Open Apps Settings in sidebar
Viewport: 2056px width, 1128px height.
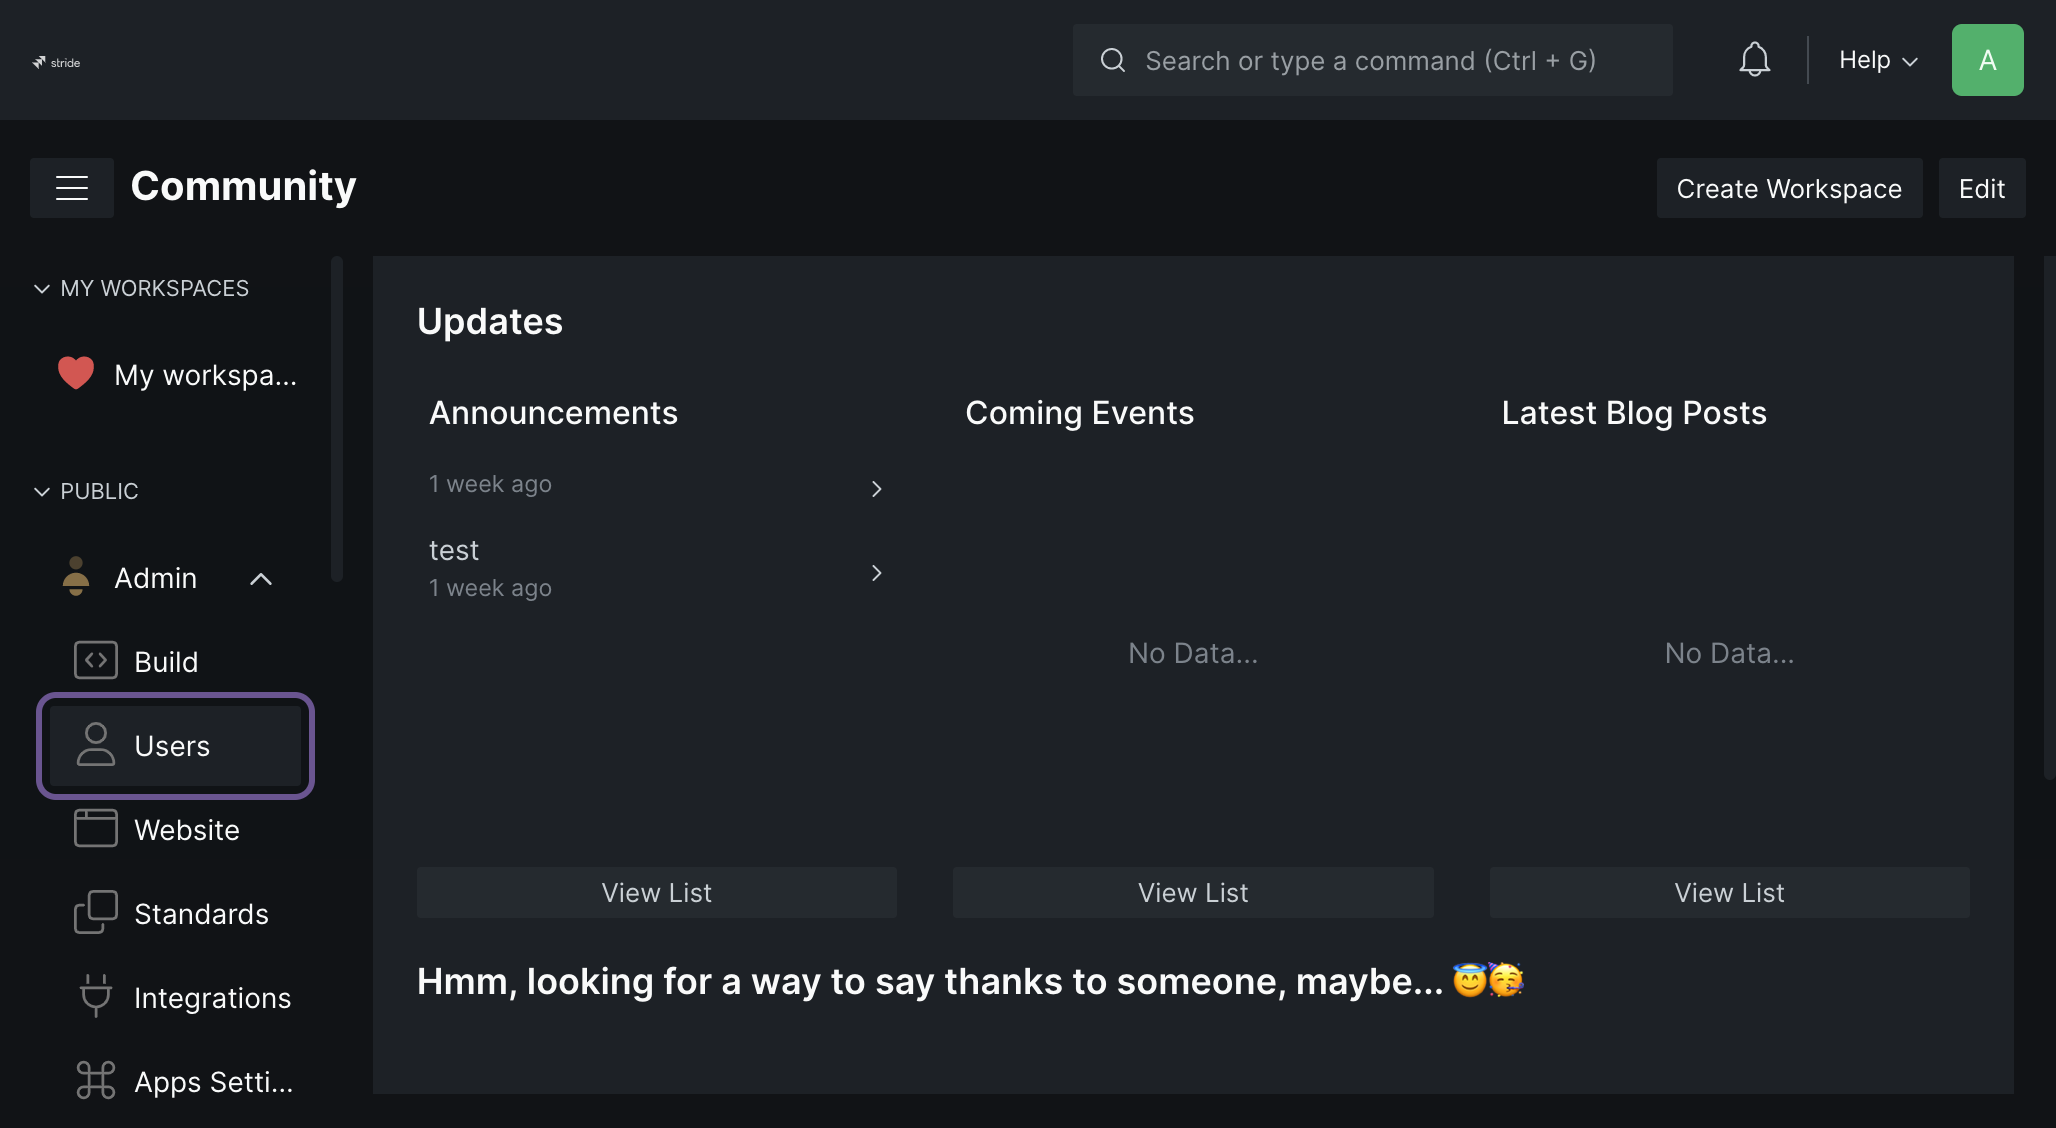pos(178,1081)
